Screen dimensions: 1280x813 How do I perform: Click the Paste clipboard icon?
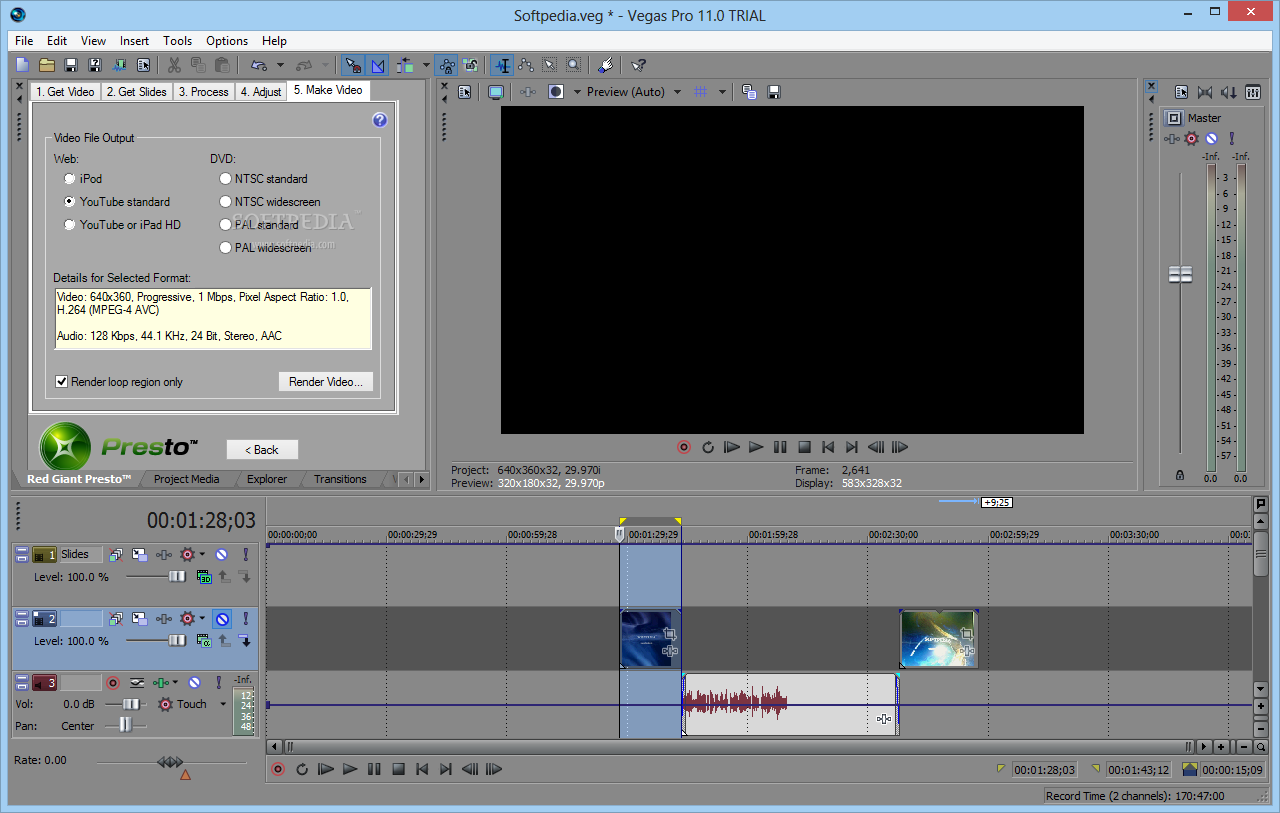coord(222,65)
